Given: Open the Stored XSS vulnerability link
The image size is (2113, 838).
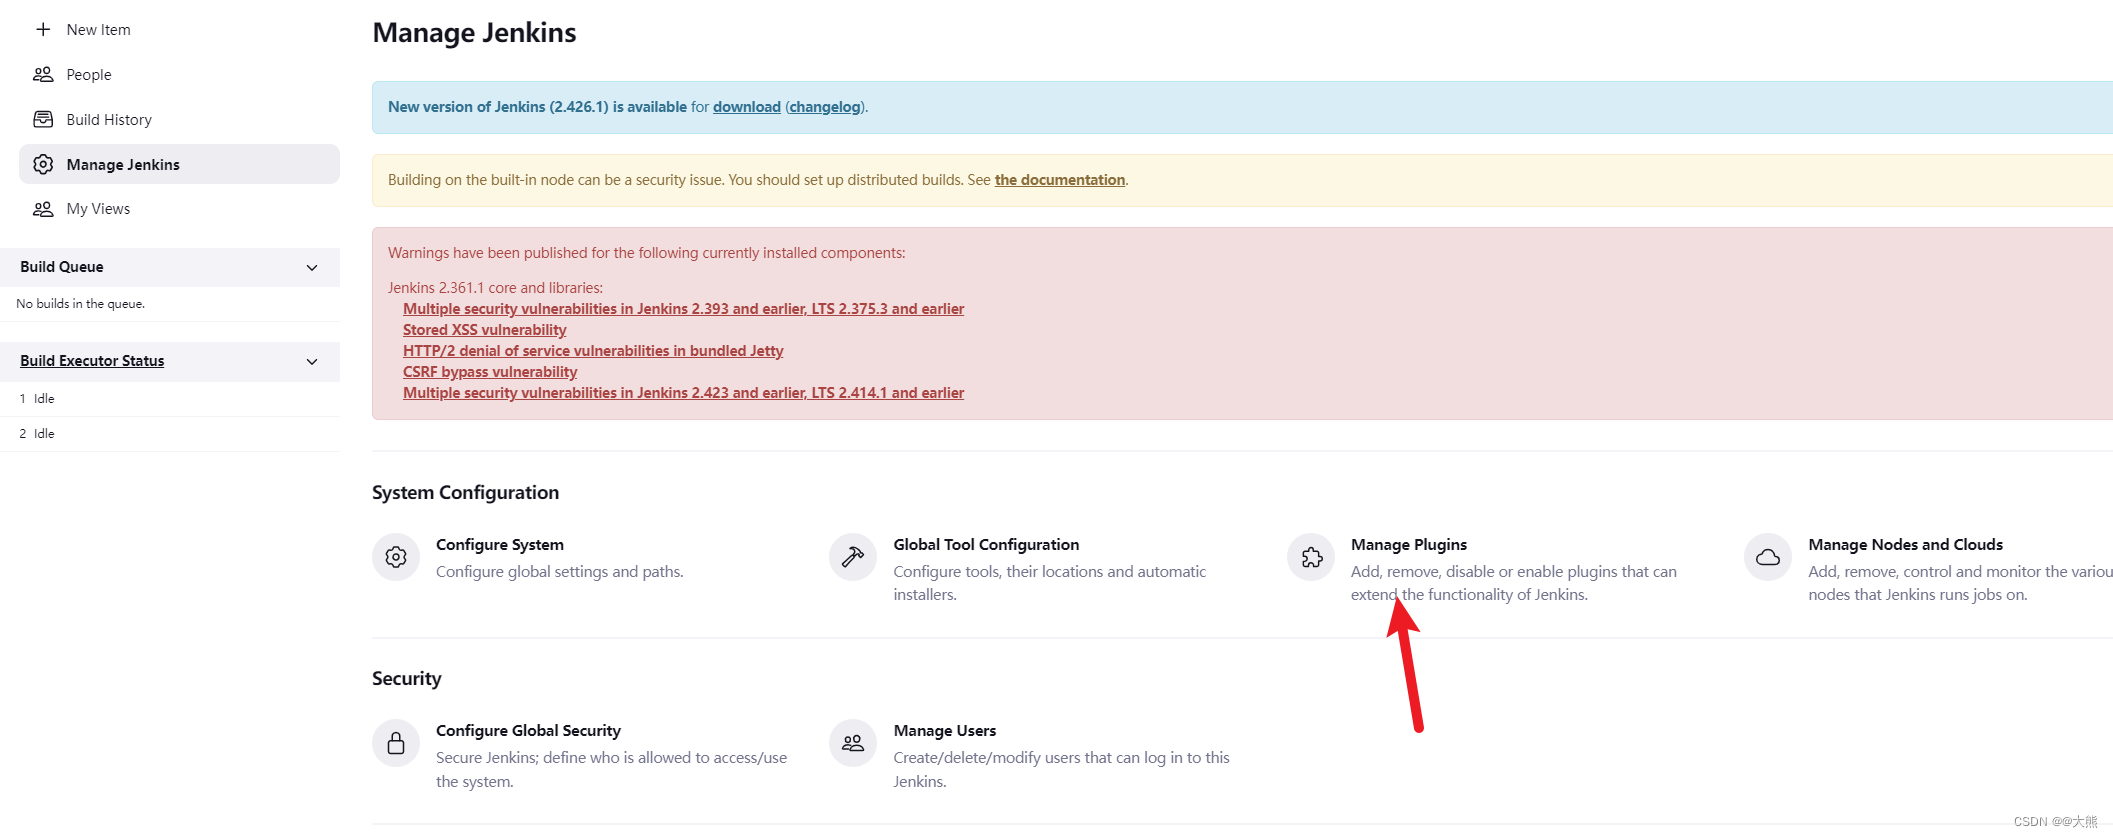Looking at the screenshot, I should coord(484,330).
